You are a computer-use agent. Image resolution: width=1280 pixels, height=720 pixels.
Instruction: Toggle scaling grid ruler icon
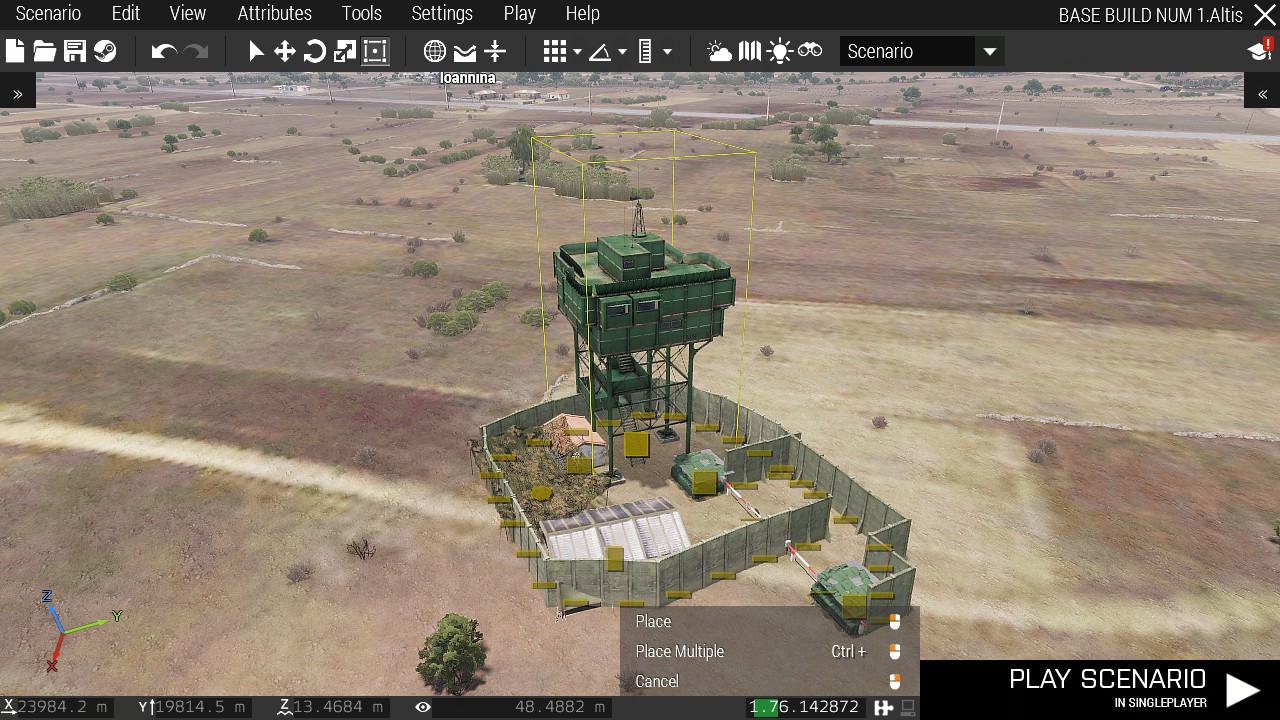point(645,52)
